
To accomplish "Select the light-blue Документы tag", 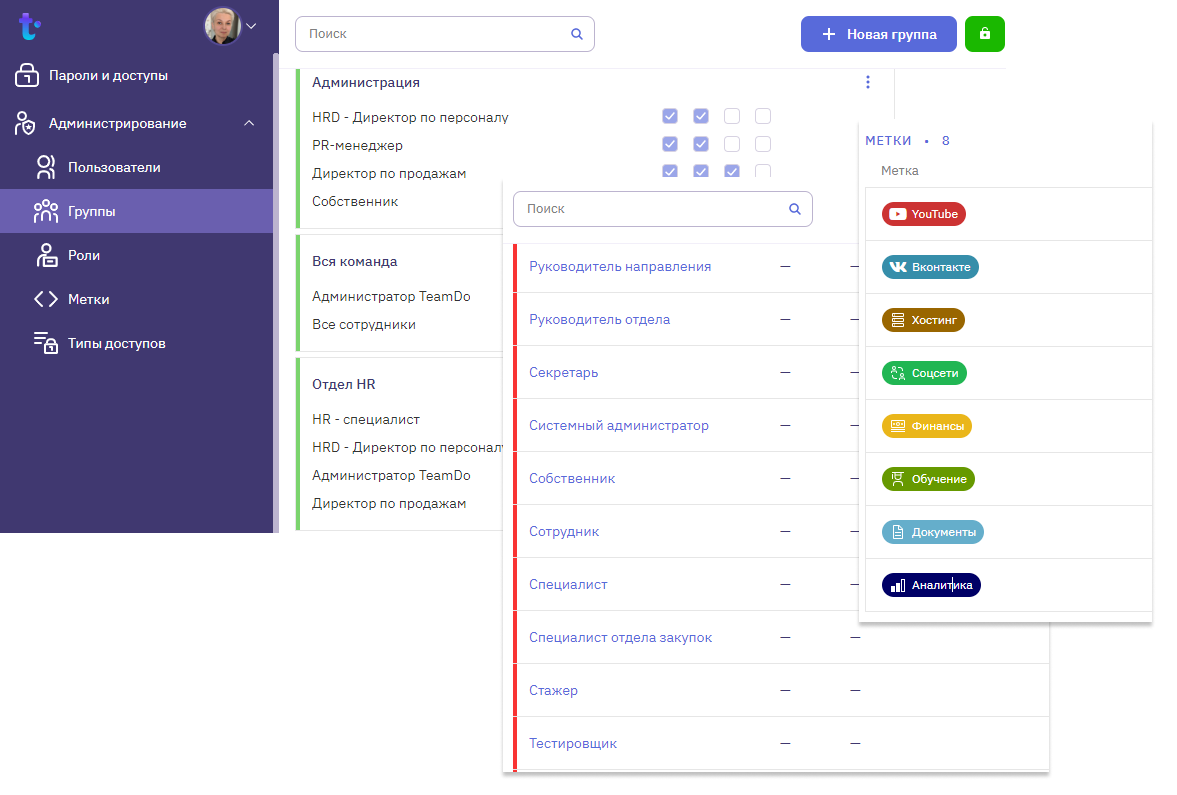I will [932, 532].
